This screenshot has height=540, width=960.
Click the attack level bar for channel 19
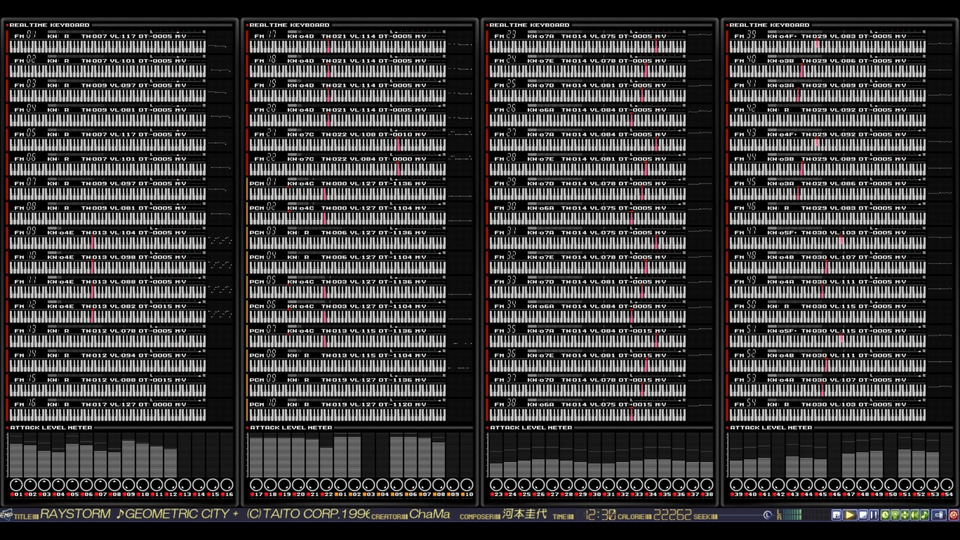coord(285,455)
